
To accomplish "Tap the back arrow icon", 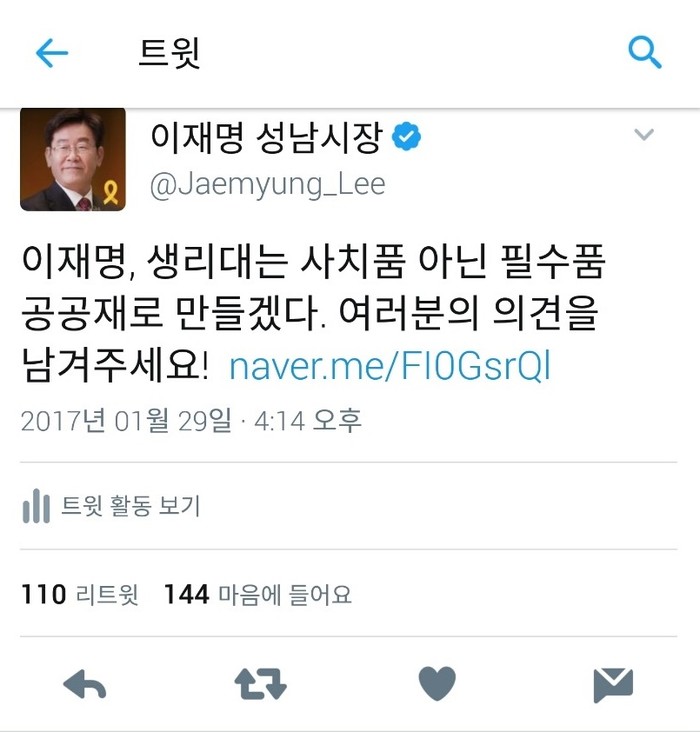I will click(x=52, y=52).
